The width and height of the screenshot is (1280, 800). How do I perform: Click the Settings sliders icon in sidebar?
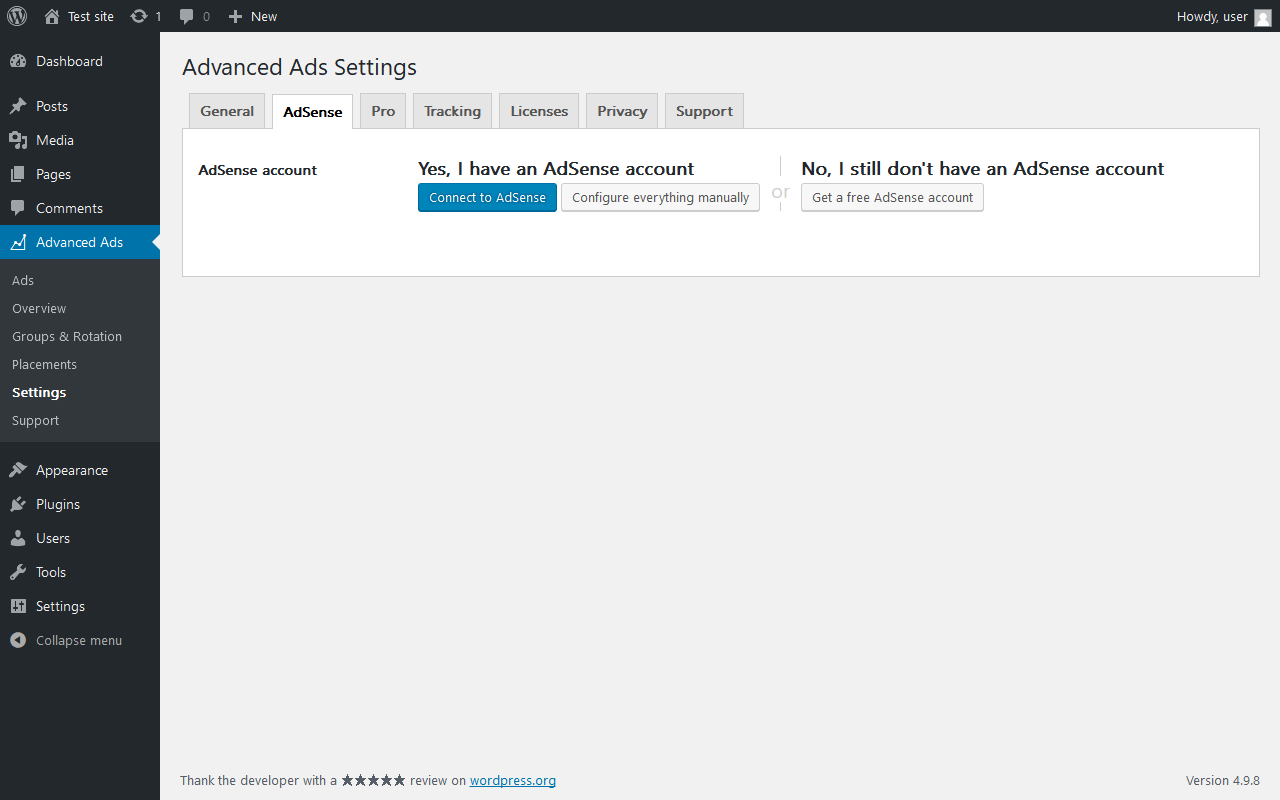(18, 606)
